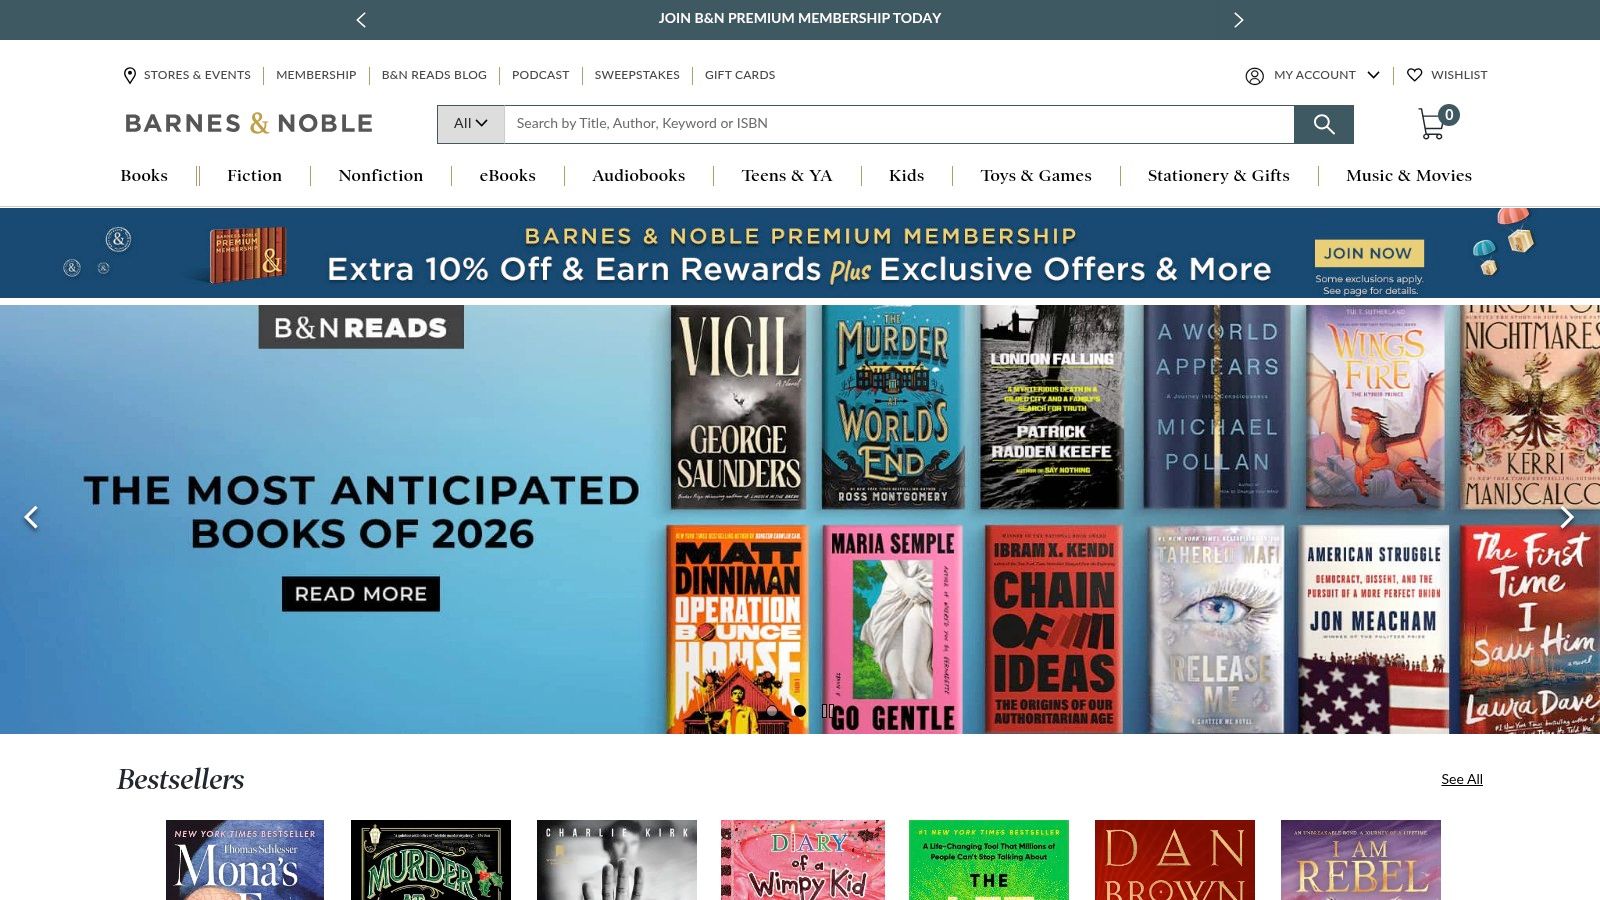Open the Sweepstakes link
This screenshot has height=900, width=1600.
pyautogui.click(x=637, y=75)
